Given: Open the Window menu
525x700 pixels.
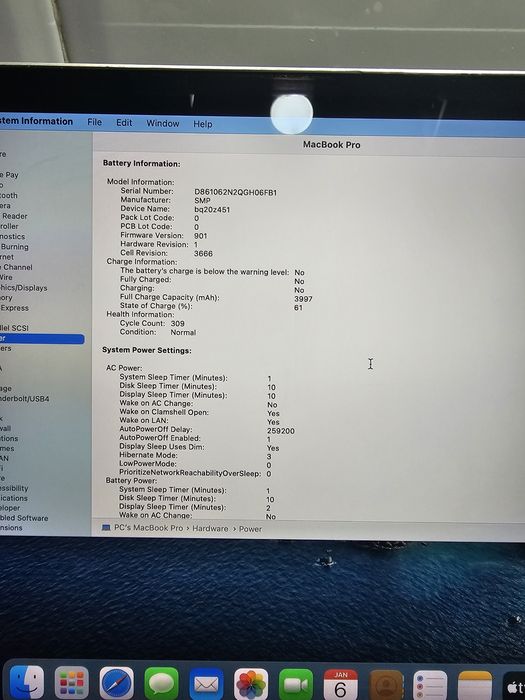Looking at the screenshot, I should click(x=162, y=123).
